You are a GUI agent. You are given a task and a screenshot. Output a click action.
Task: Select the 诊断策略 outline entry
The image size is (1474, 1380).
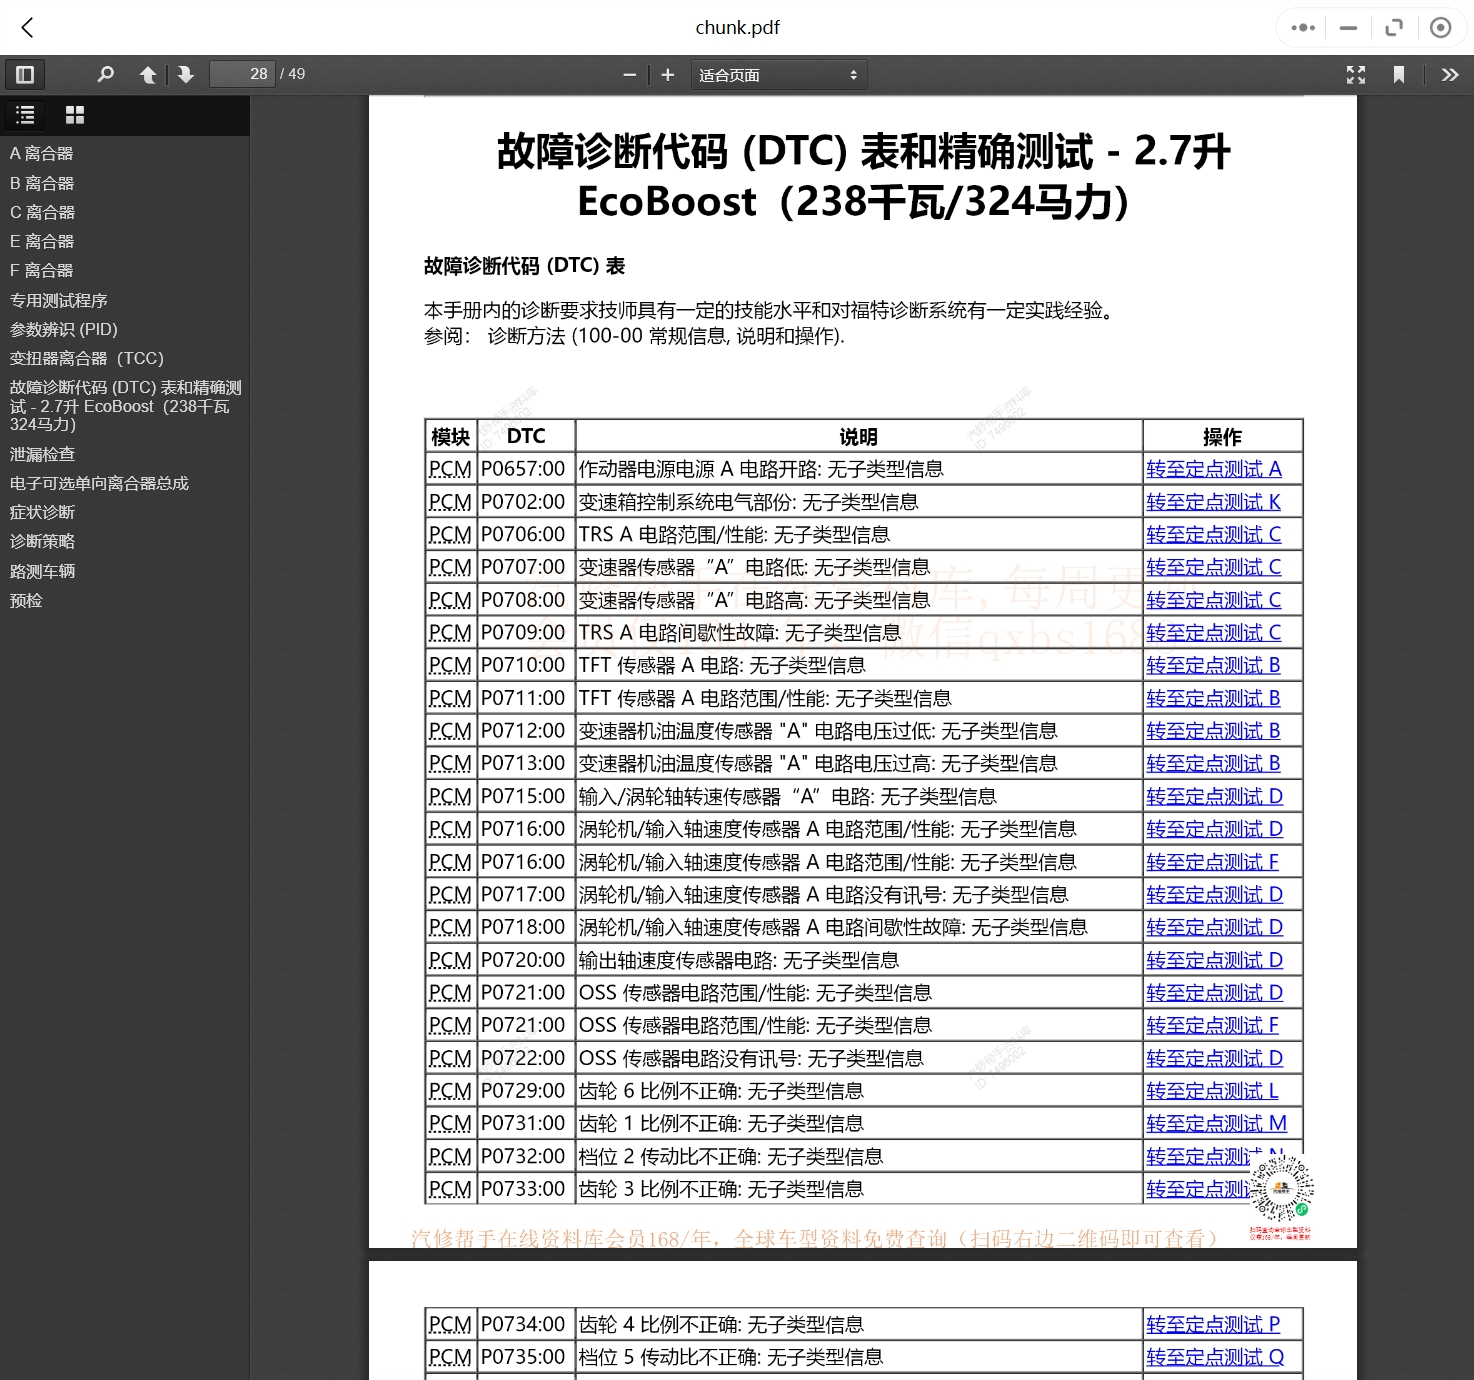(x=40, y=541)
